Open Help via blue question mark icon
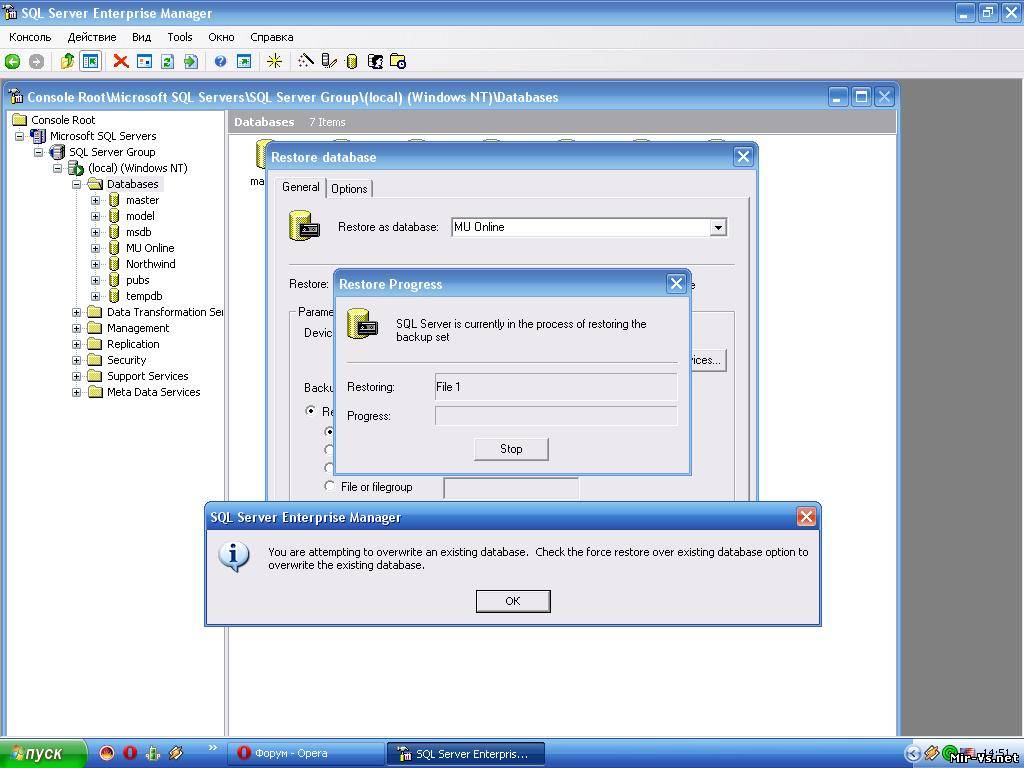 (220, 62)
